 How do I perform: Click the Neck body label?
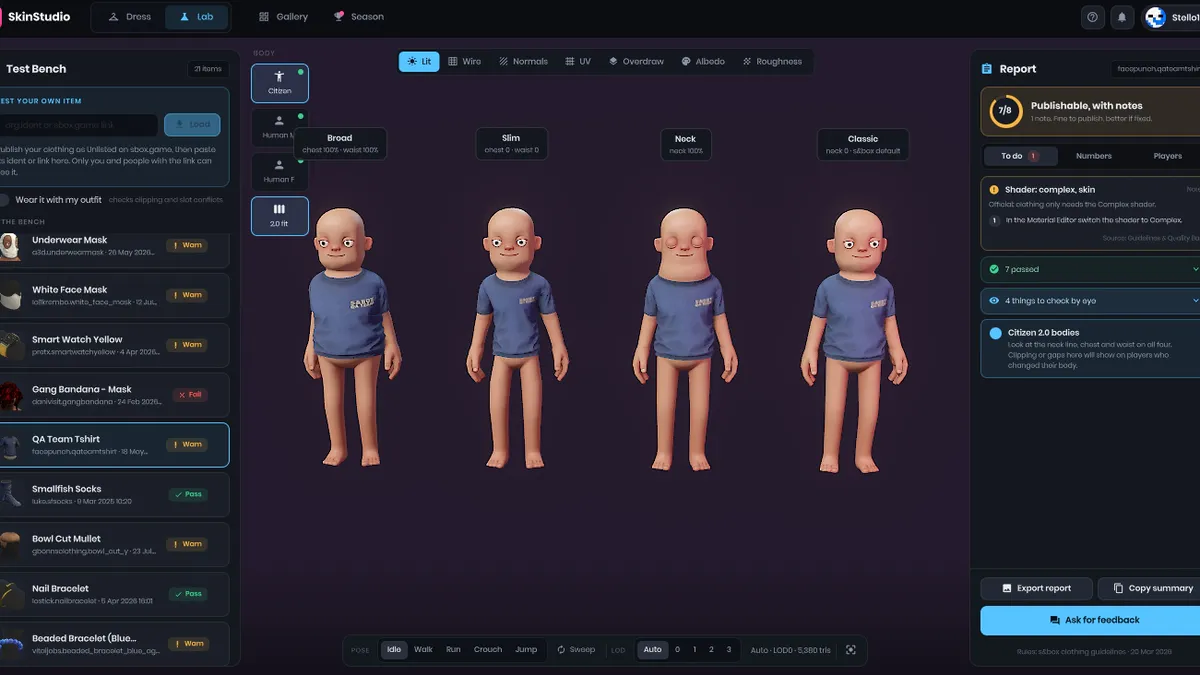pyautogui.click(x=685, y=144)
